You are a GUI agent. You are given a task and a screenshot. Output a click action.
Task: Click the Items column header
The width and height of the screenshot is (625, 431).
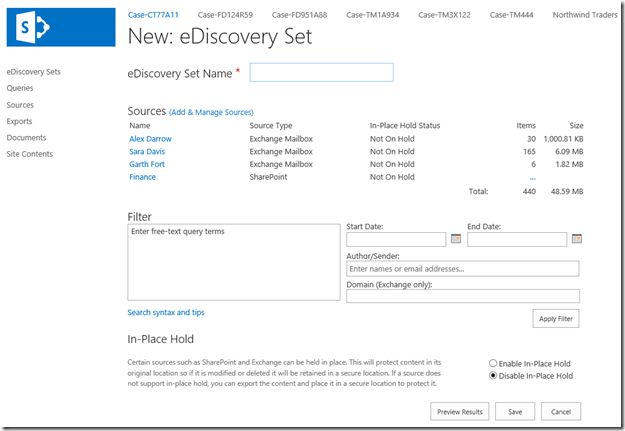point(526,126)
